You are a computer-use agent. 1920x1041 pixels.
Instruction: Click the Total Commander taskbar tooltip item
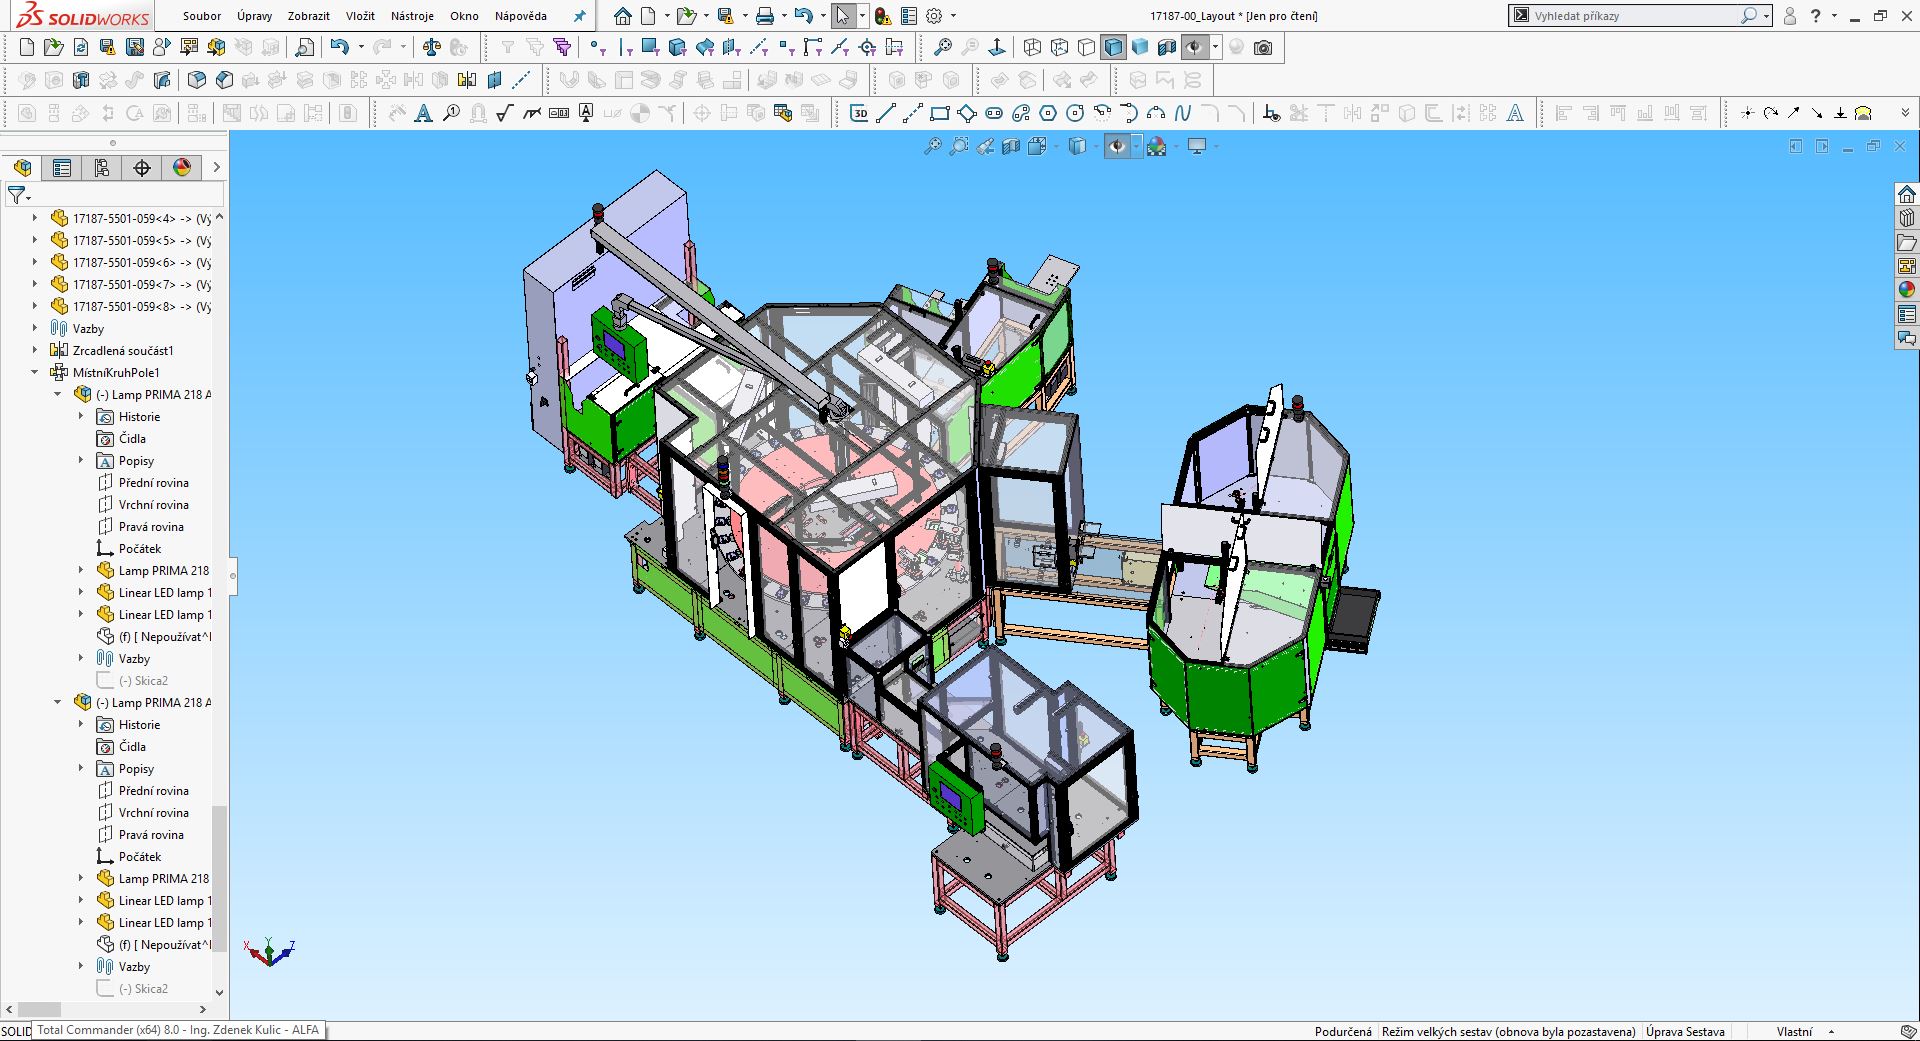(178, 1030)
